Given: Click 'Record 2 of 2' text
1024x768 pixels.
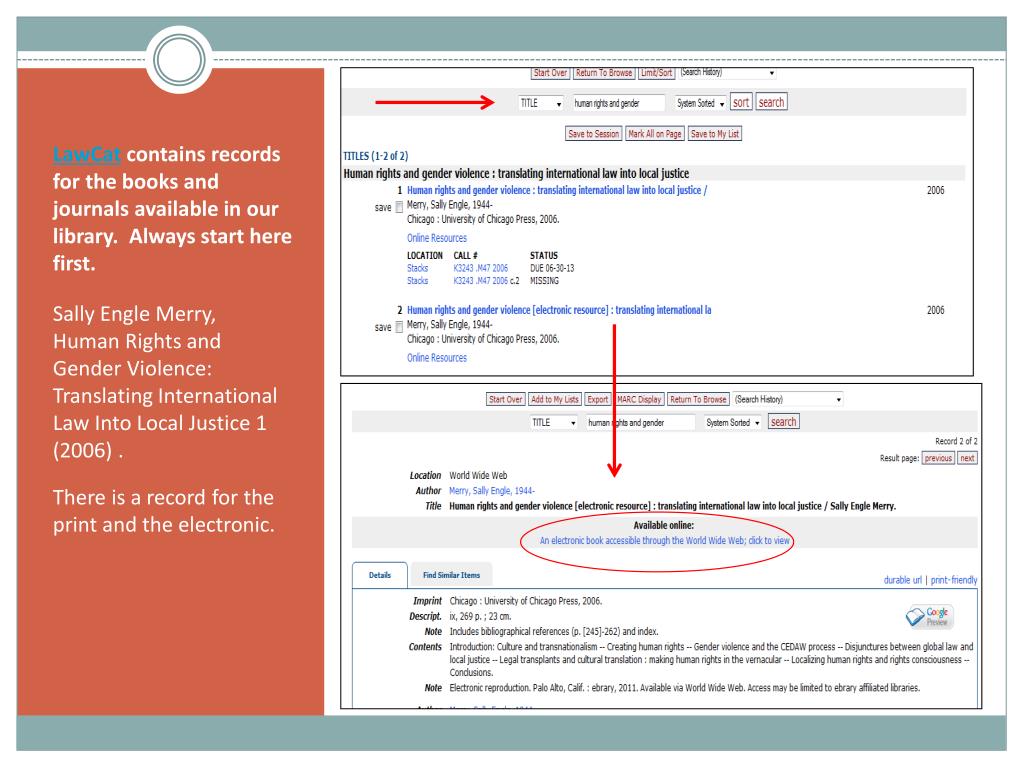Looking at the screenshot, I should click(956, 441).
